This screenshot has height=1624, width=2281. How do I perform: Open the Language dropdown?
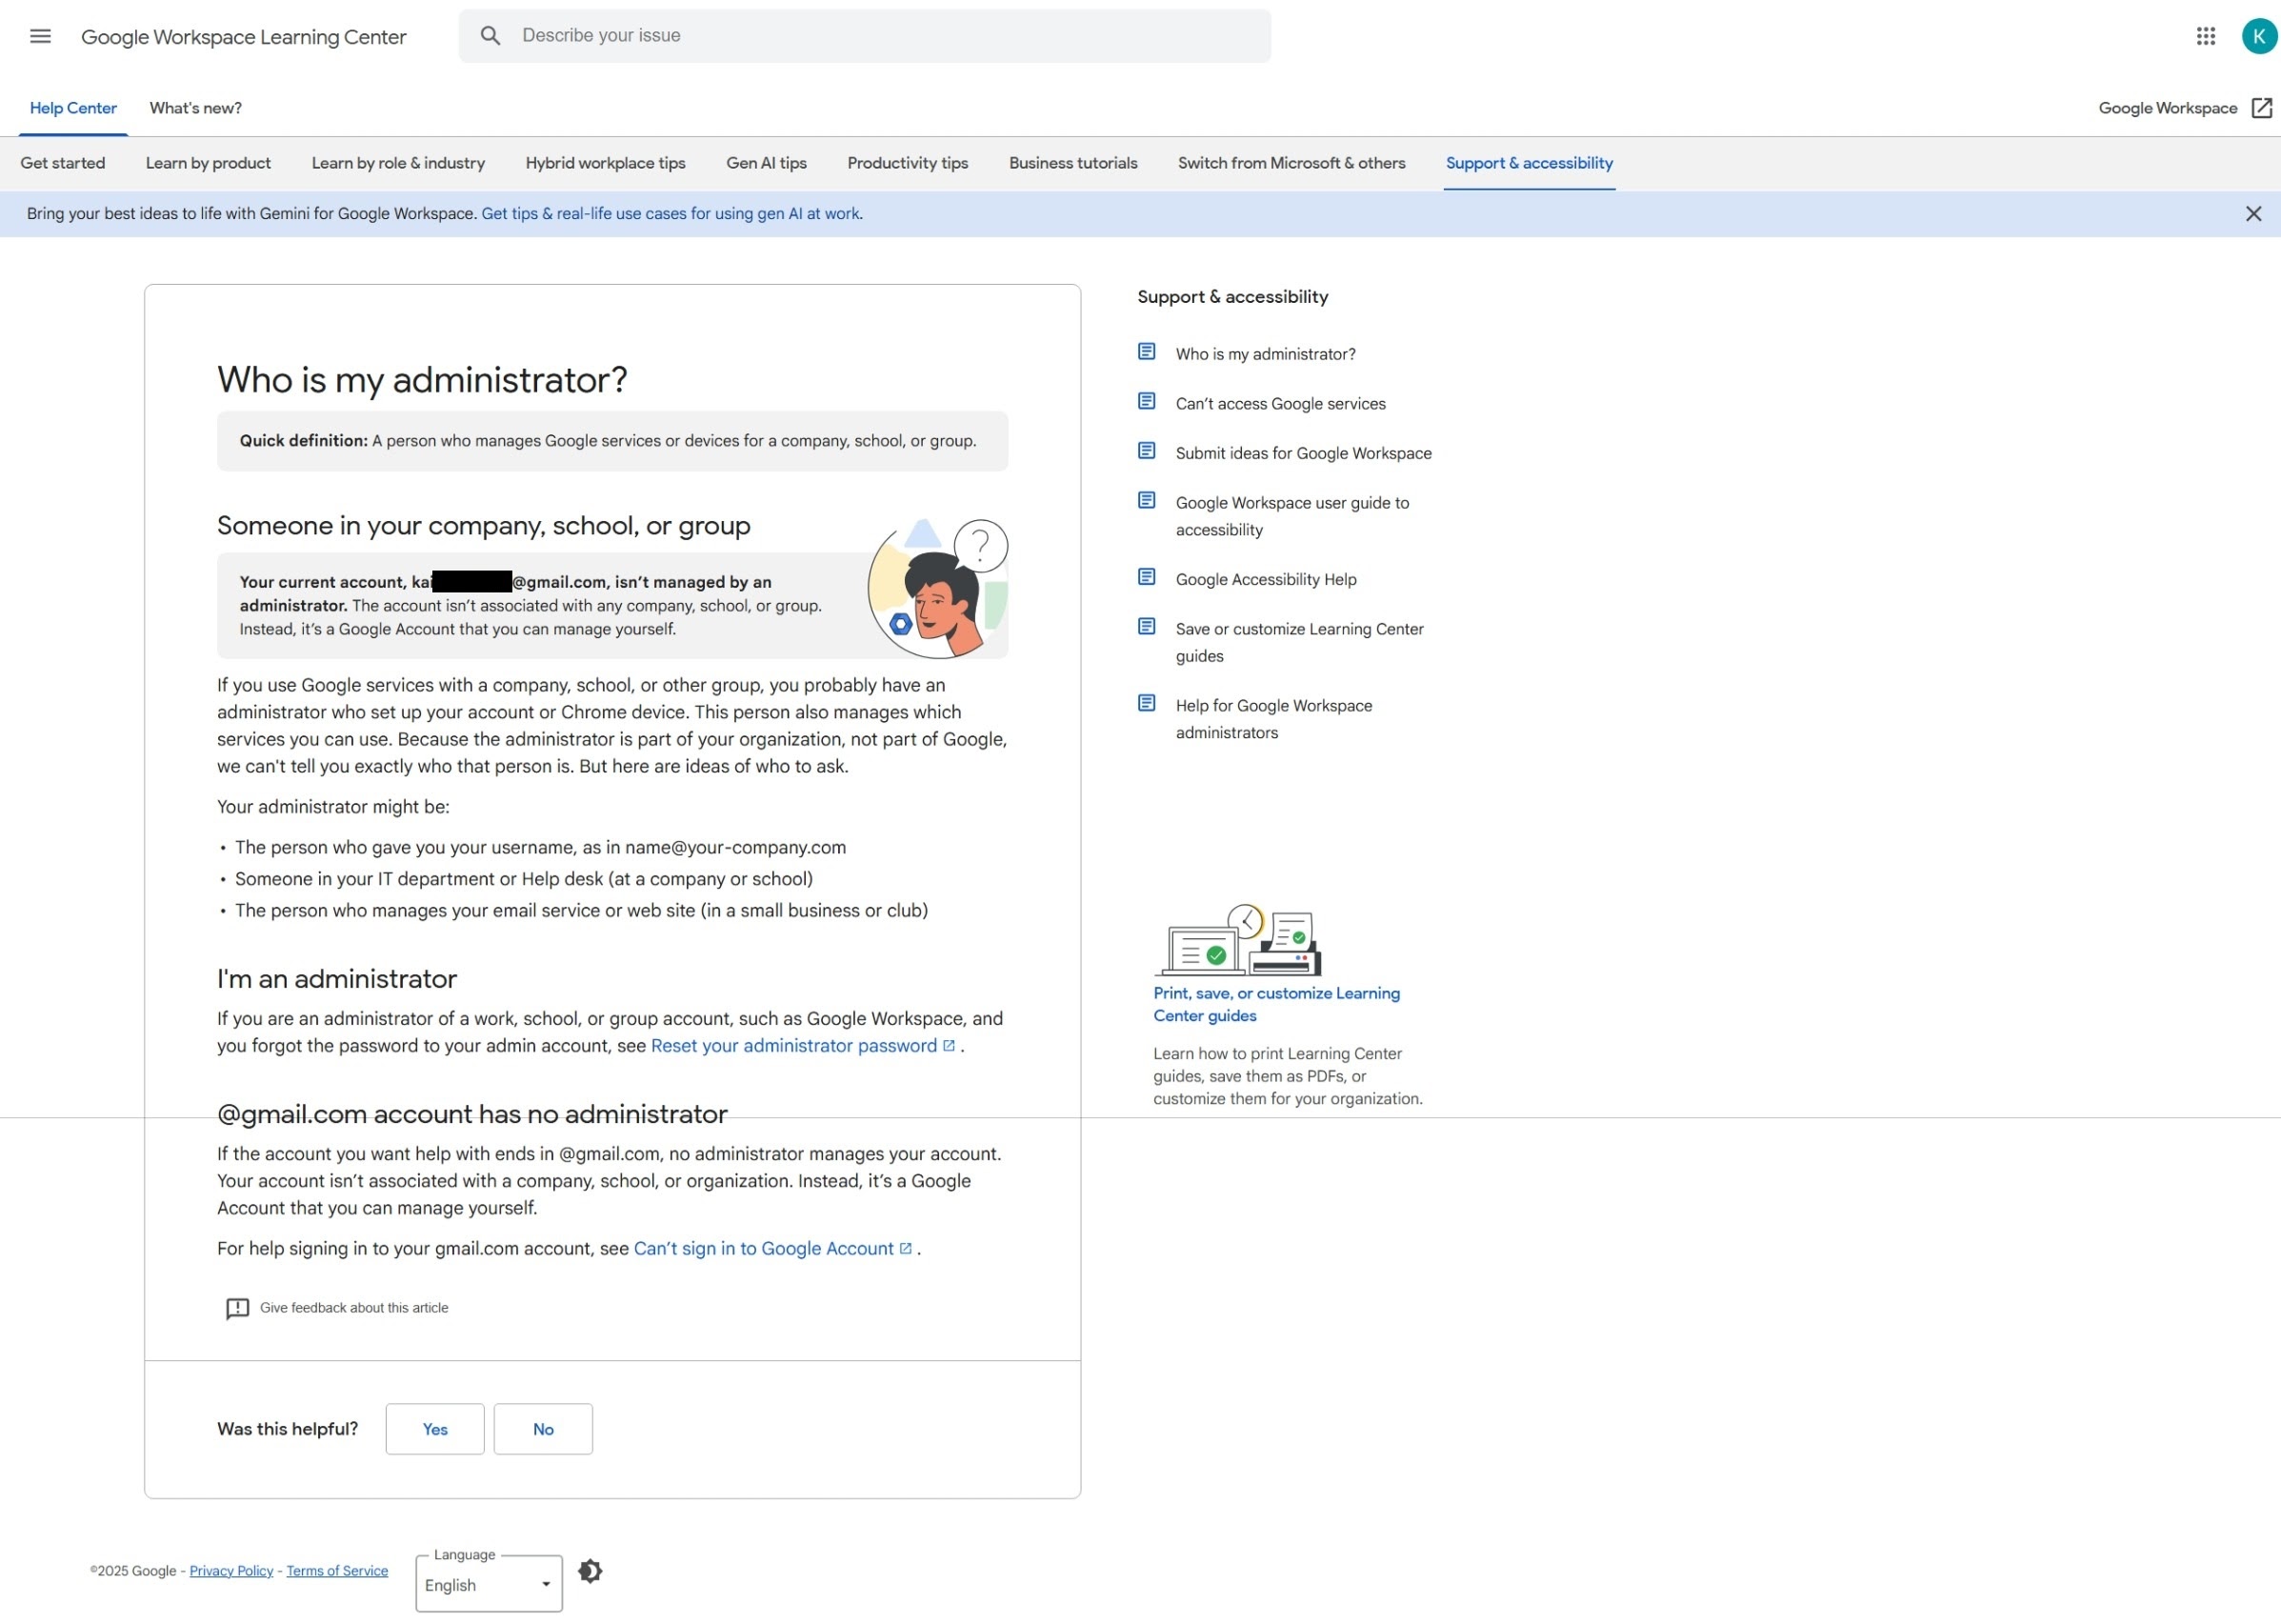pos(488,1585)
